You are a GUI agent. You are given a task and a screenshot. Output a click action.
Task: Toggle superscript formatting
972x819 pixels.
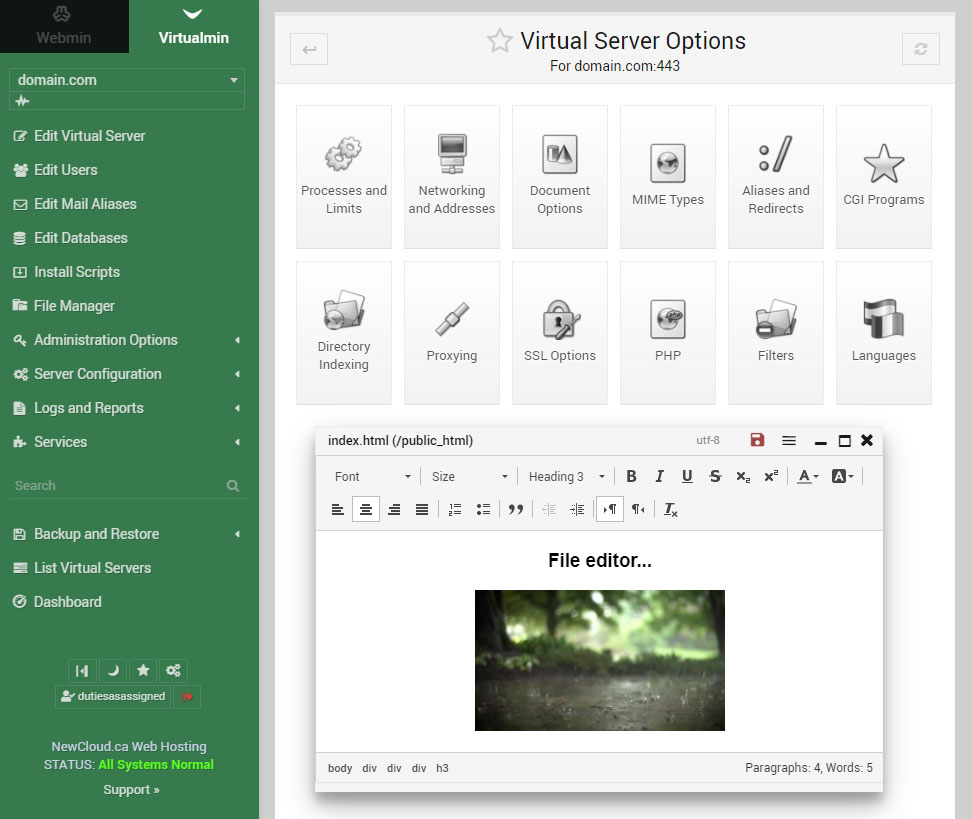coord(771,476)
